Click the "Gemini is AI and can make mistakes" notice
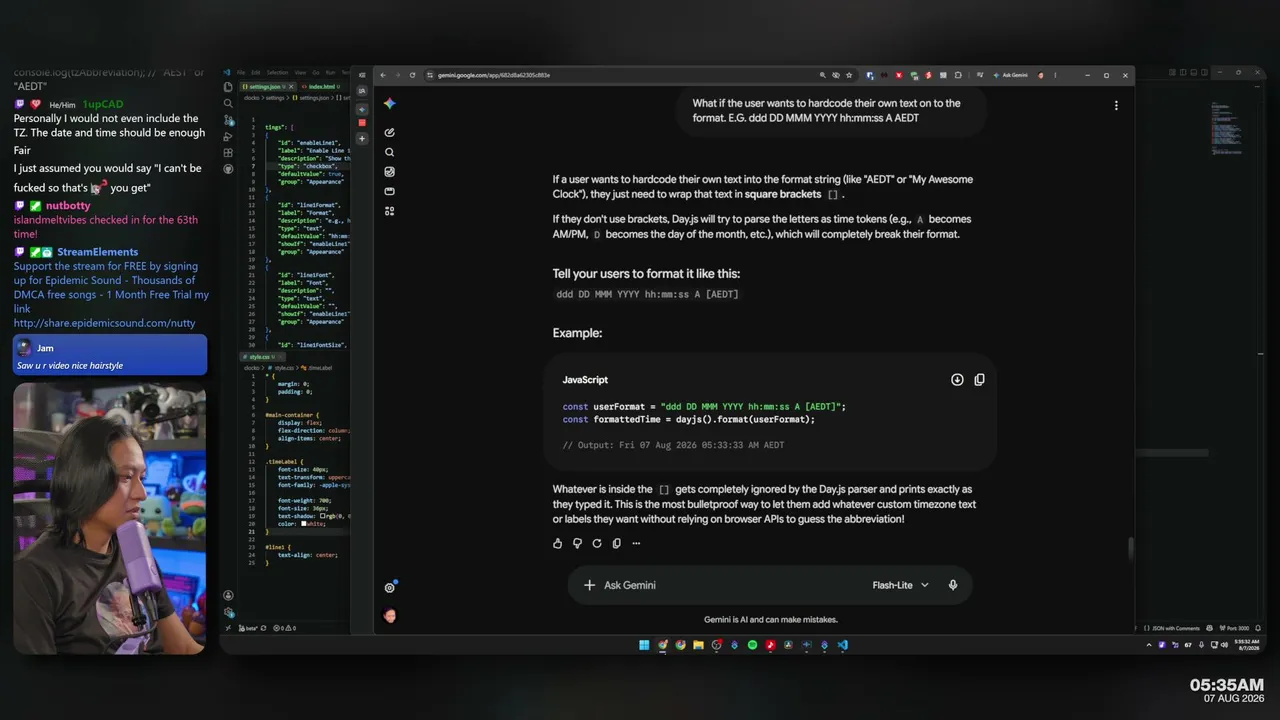This screenshot has width=1280, height=720. [770, 620]
